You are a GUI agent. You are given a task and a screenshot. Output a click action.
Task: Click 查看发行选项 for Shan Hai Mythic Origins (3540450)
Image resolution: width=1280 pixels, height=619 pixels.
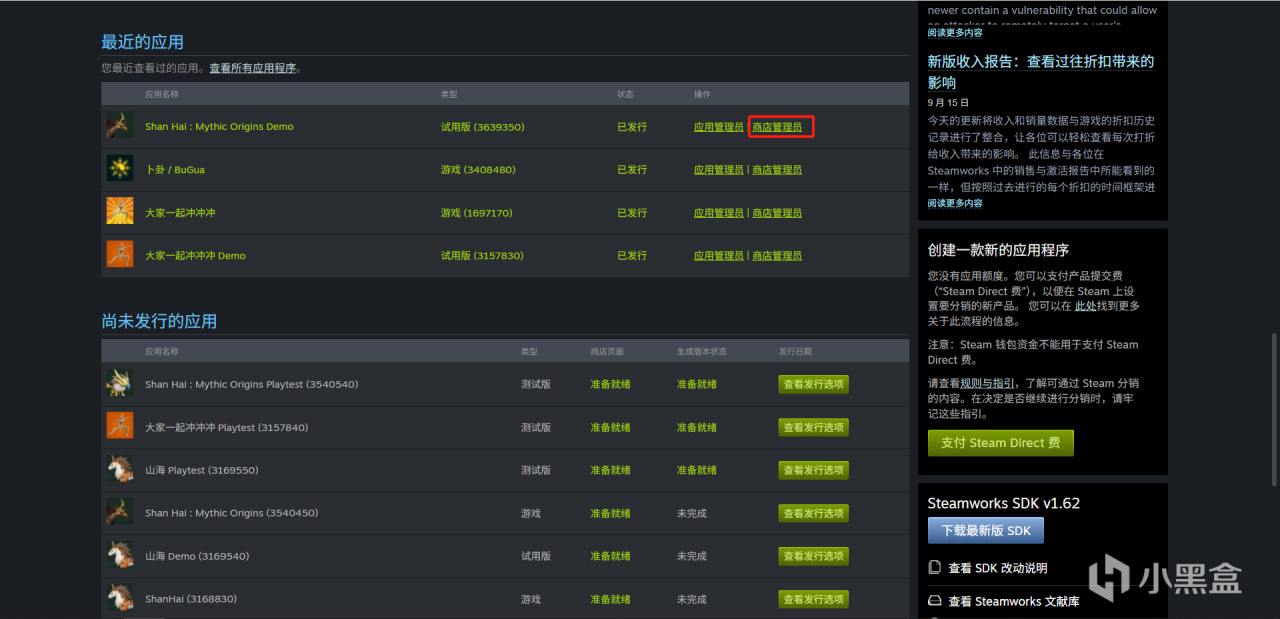(813, 513)
